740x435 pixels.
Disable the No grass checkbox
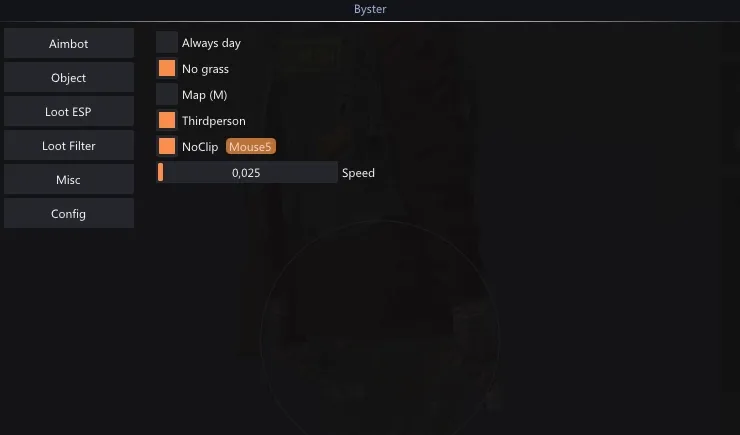(167, 68)
